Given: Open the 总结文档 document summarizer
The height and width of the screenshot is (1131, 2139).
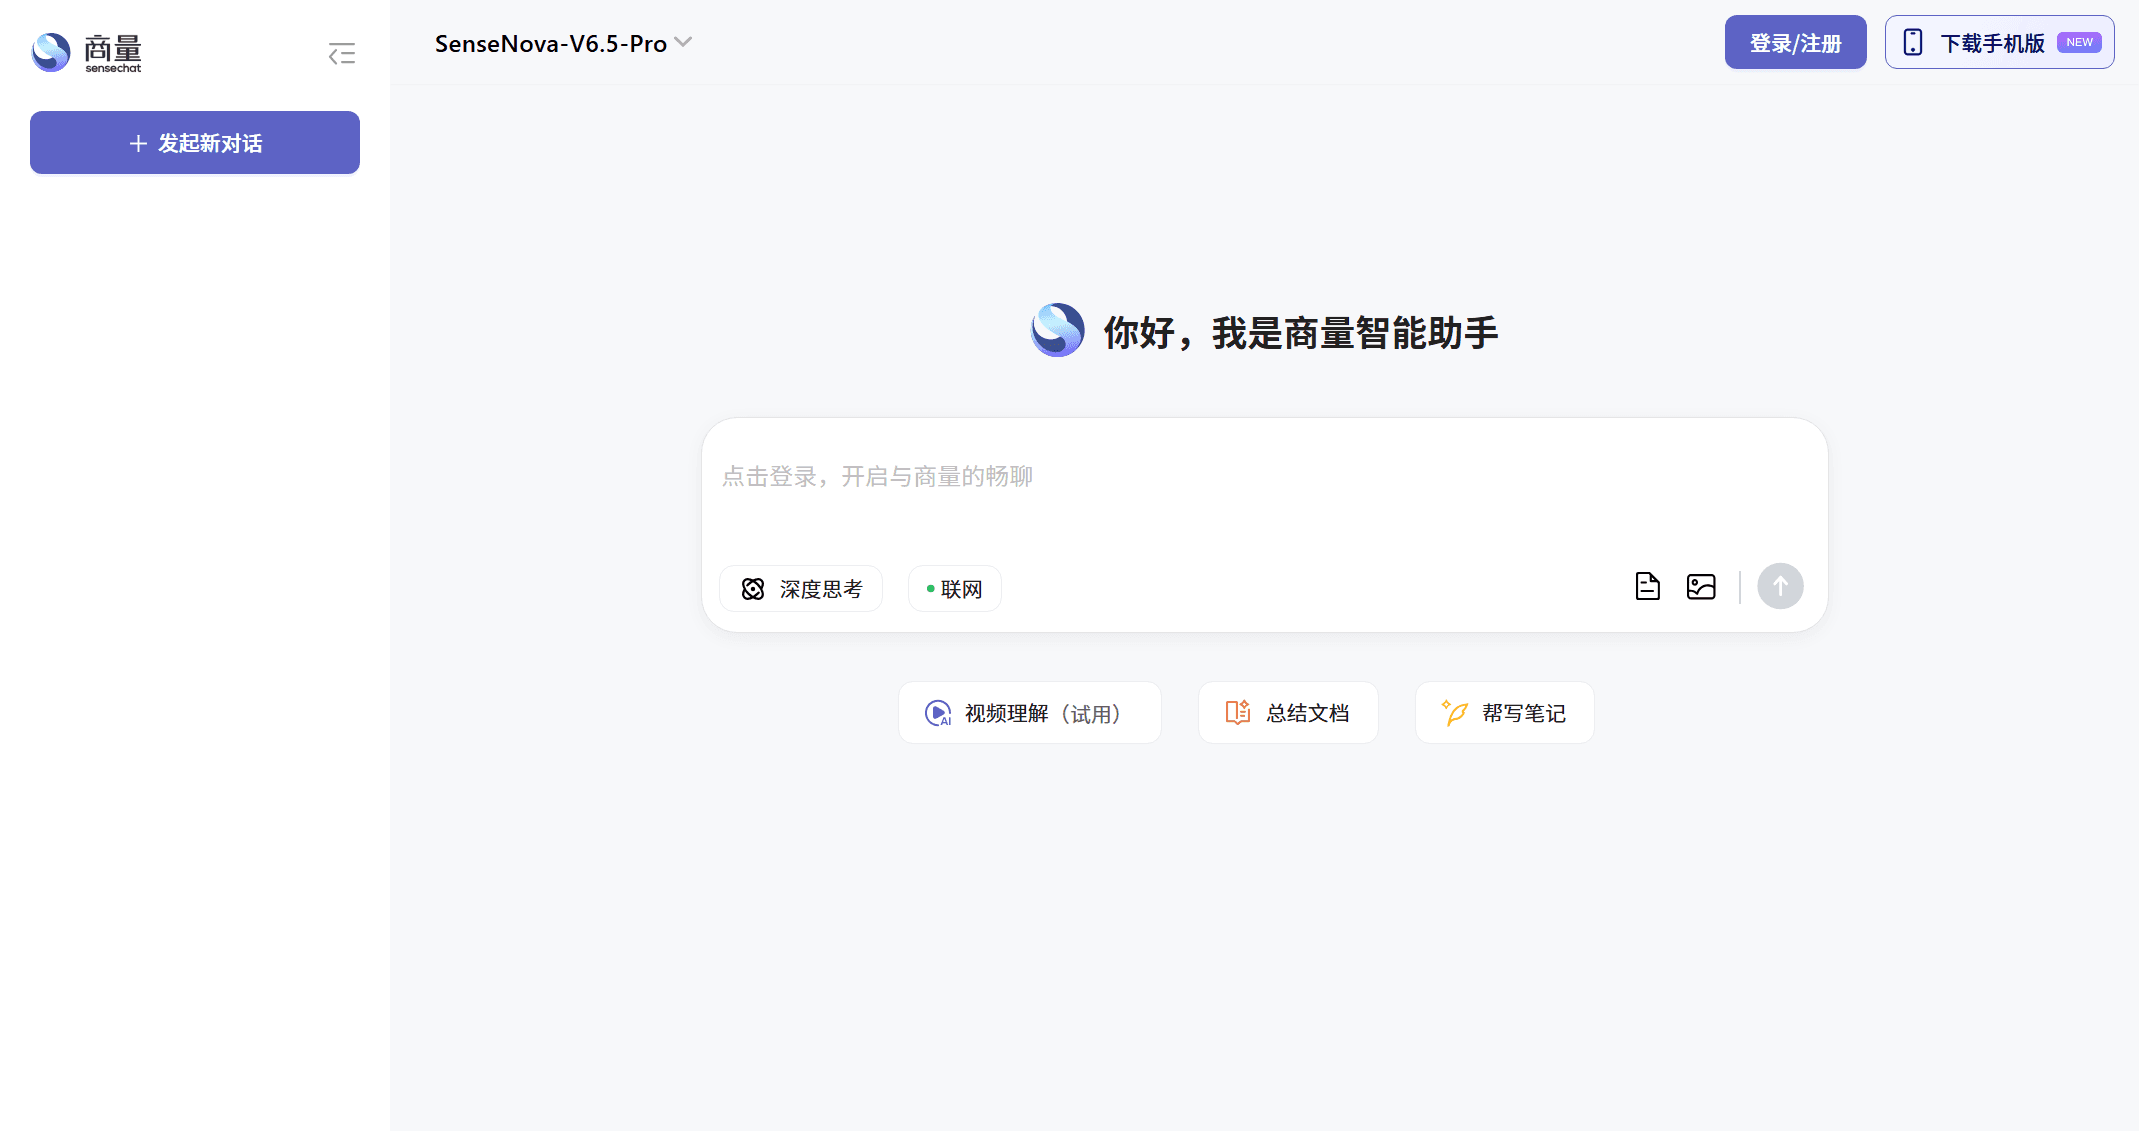Looking at the screenshot, I should [x=1288, y=712].
